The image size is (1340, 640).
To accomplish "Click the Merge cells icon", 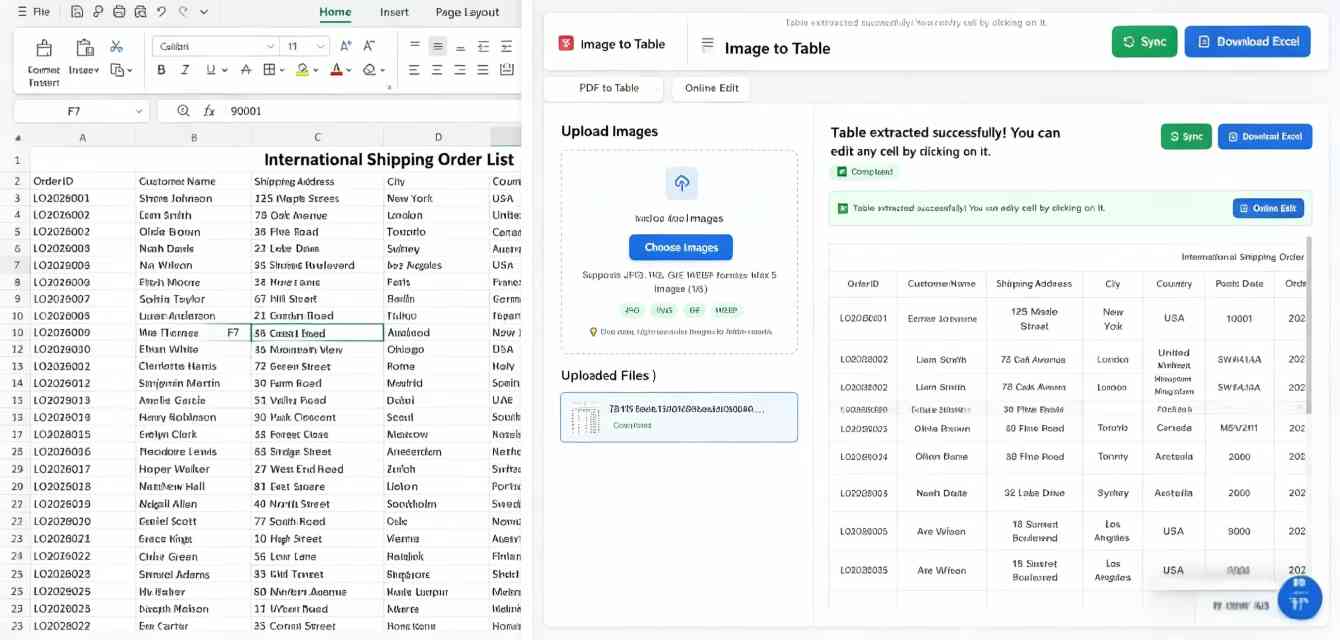I will [x=507, y=70].
